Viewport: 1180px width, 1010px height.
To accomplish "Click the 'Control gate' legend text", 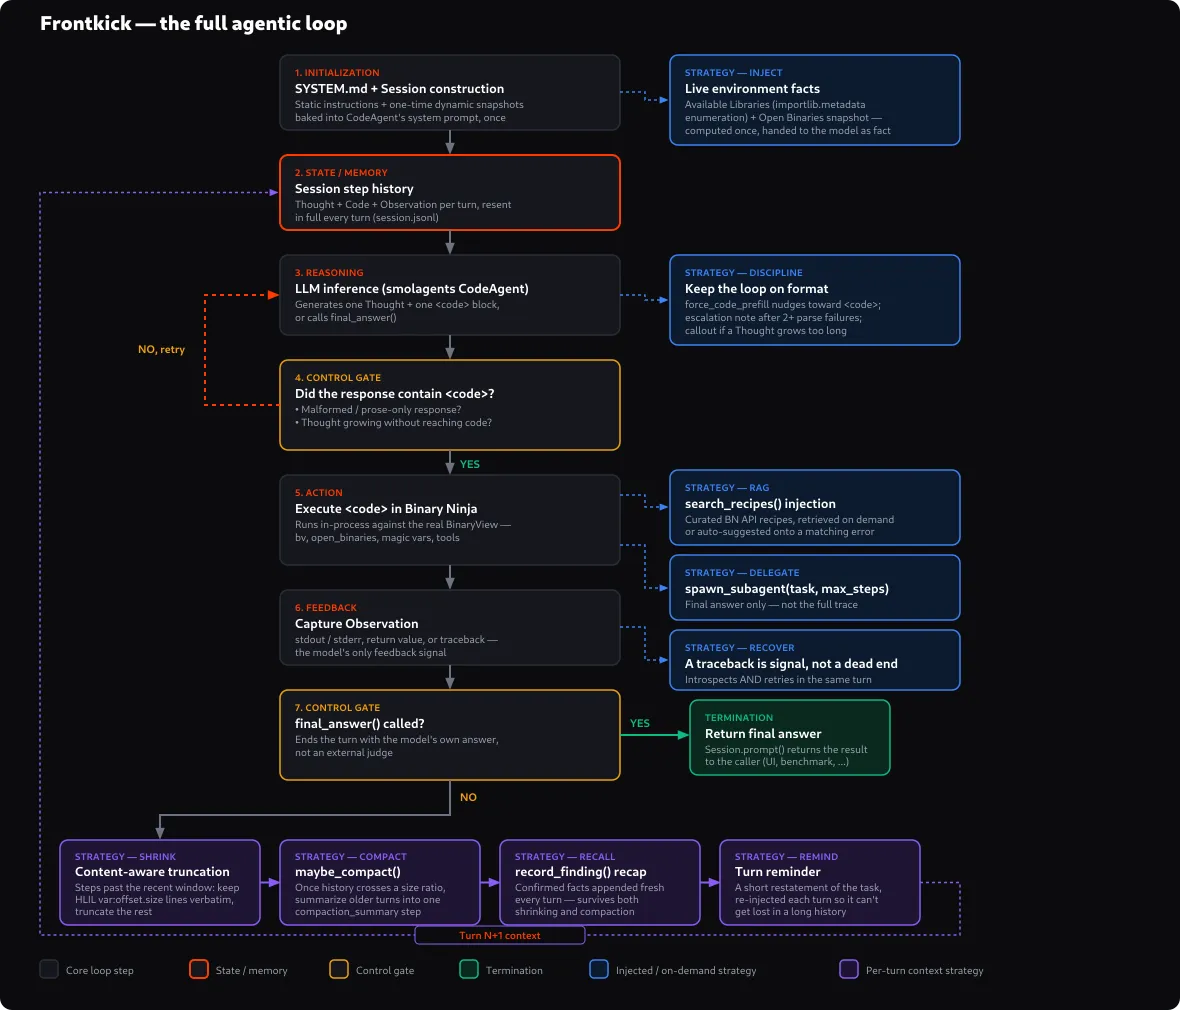I will coord(385,970).
